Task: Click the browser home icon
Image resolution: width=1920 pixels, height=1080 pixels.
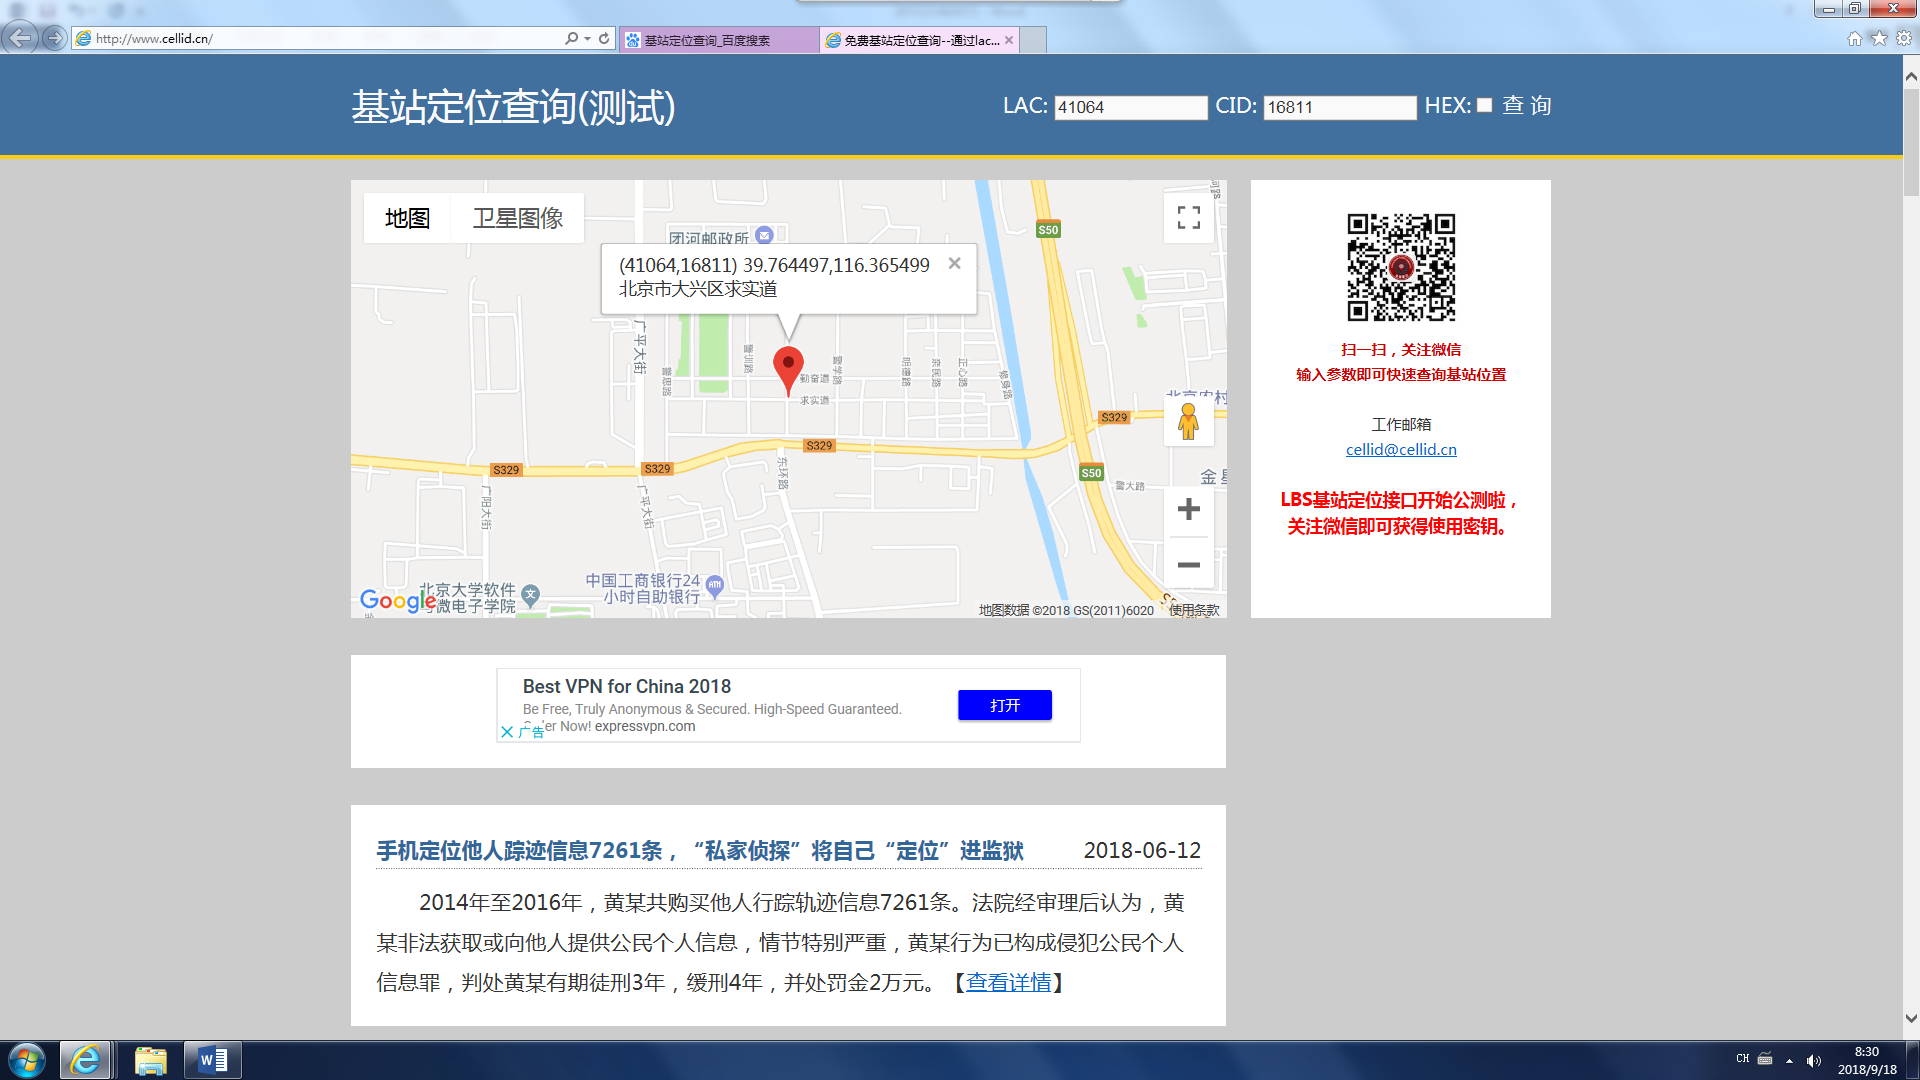Action: pos(1854,38)
